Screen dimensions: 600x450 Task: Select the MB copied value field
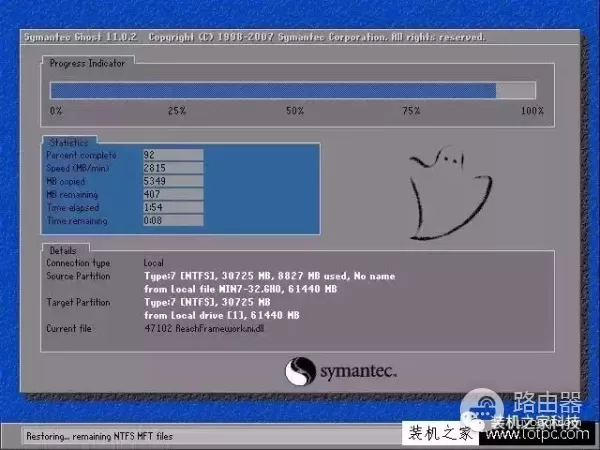(x=174, y=181)
